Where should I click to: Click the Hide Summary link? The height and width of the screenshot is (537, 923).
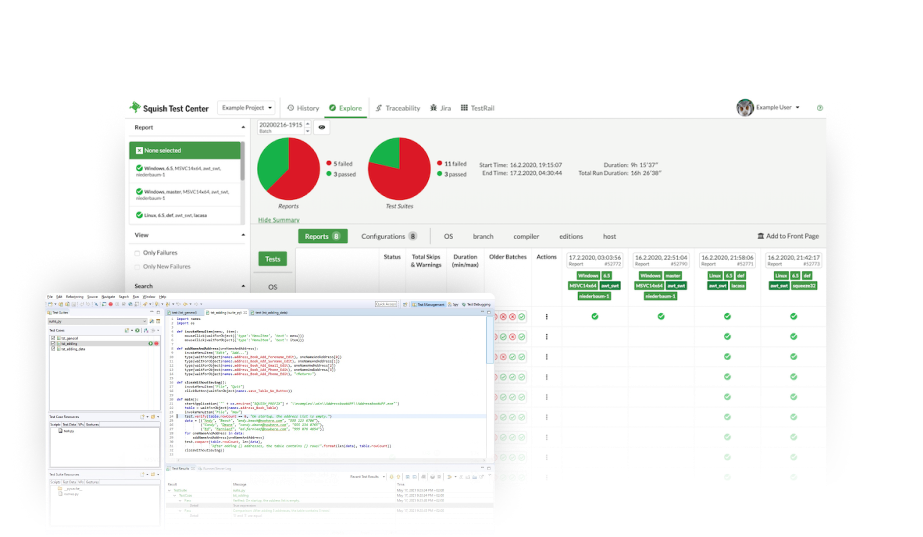(x=278, y=219)
